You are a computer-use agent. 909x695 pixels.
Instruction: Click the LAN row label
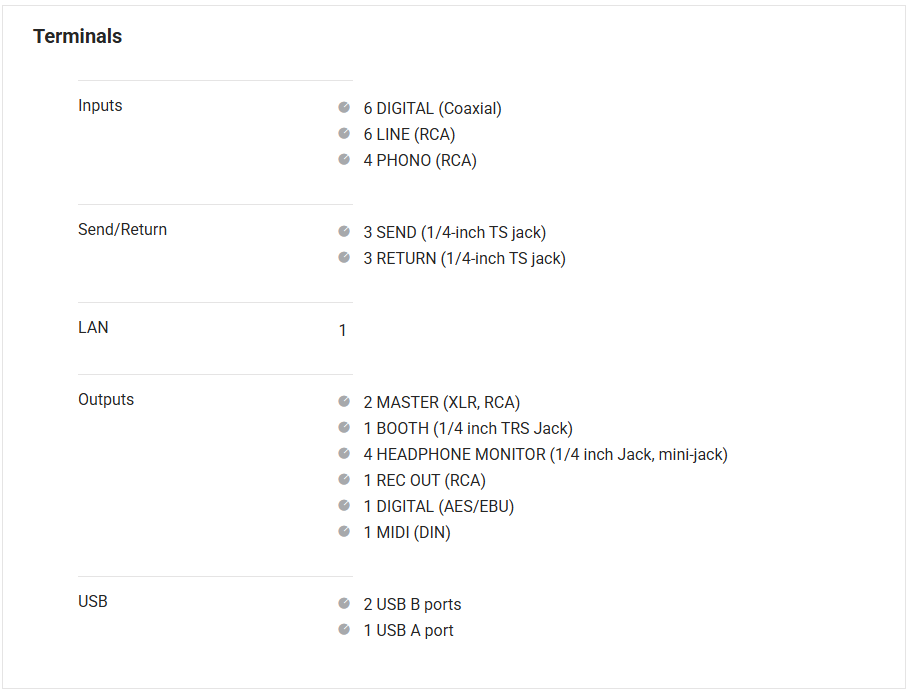[x=93, y=328]
